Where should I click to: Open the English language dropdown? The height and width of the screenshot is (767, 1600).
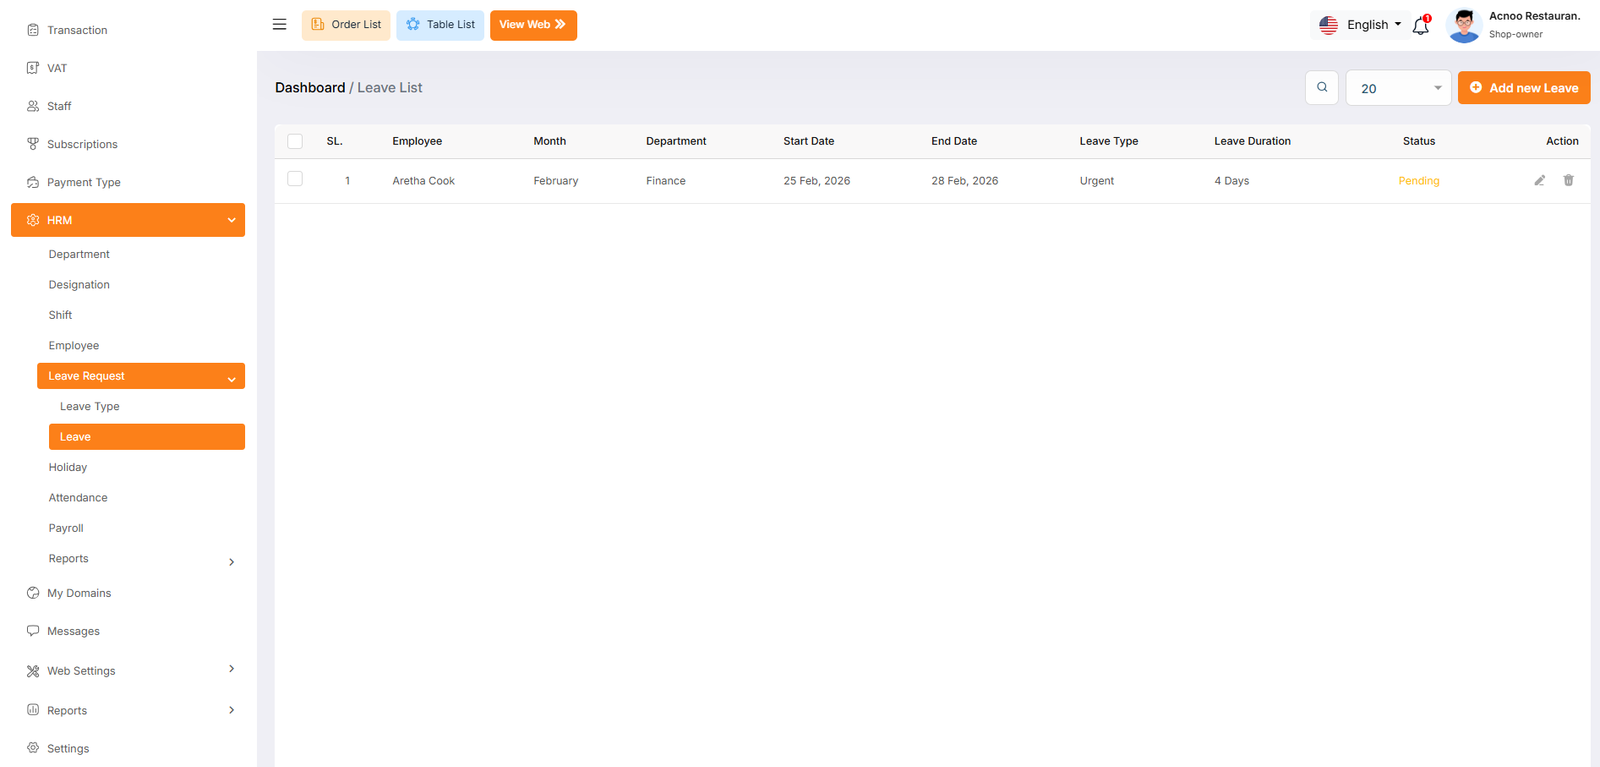click(1360, 25)
